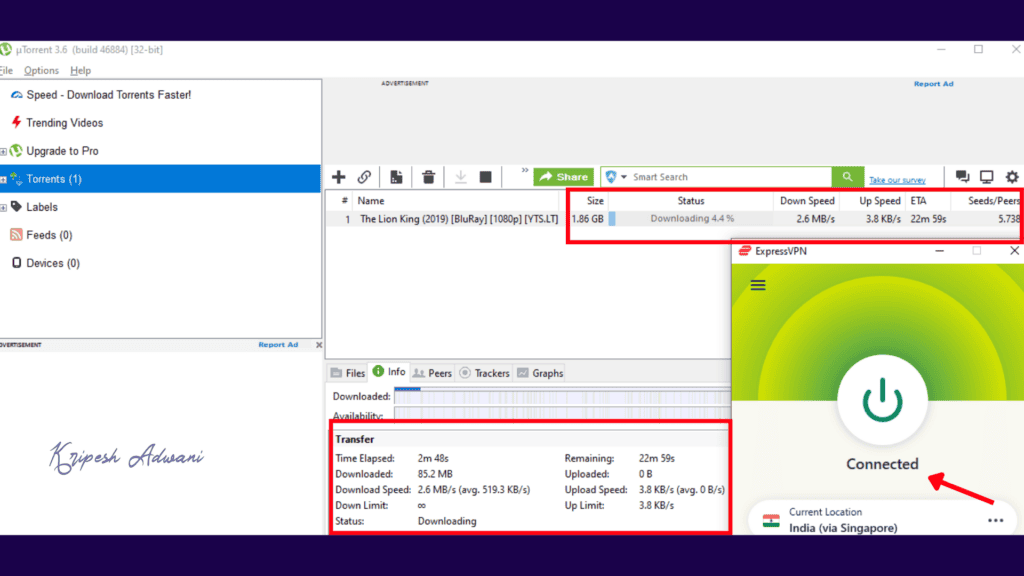Viewport: 1024px width, 576px height.
Task: Click the Connected power button in ExpressVPN
Action: point(881,399)
